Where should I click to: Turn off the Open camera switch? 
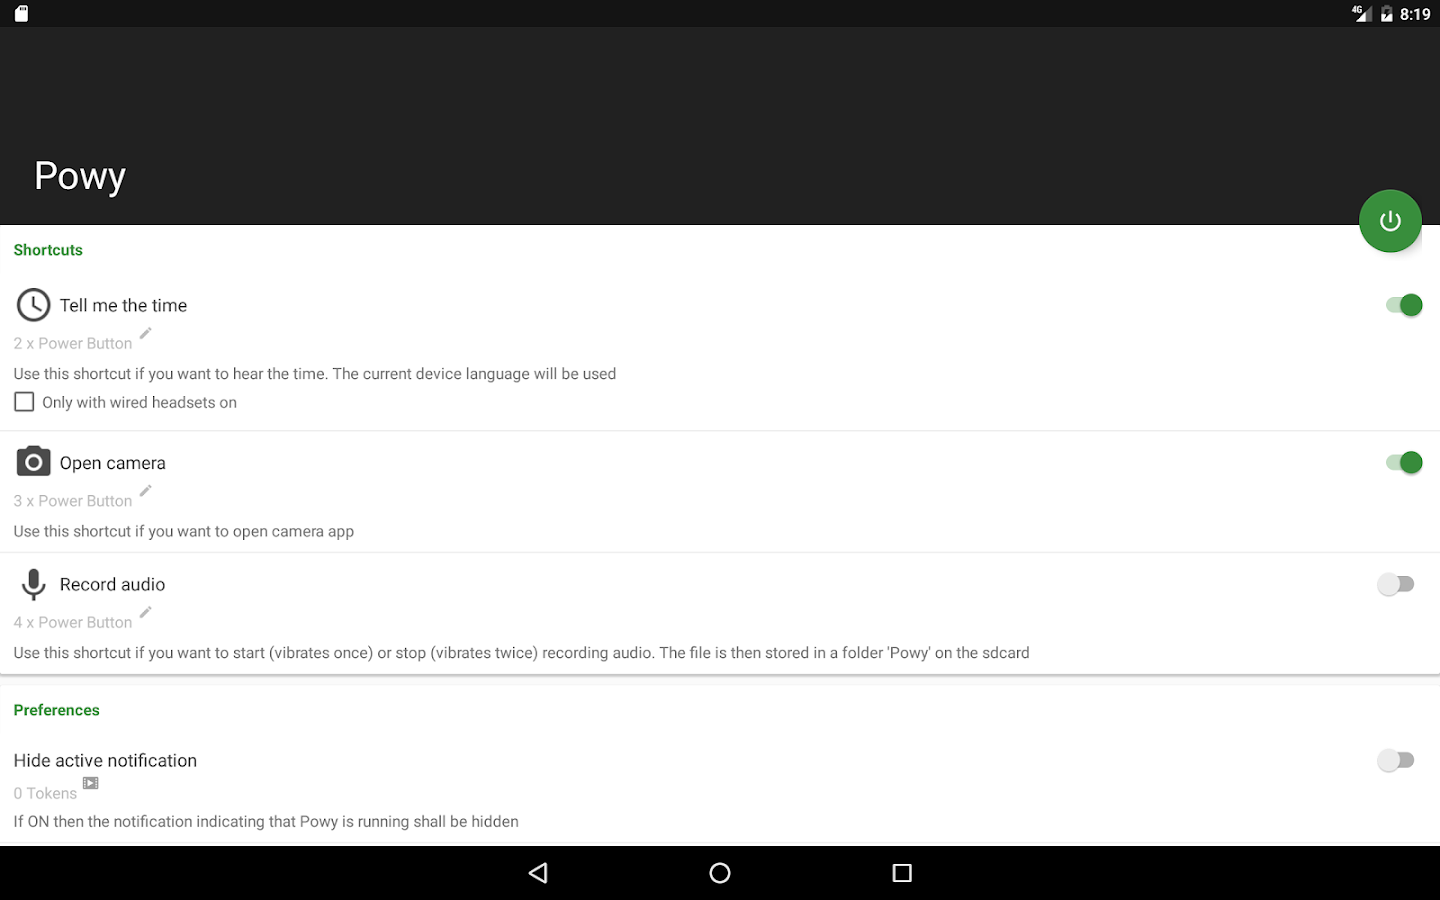coord(1404,462)
